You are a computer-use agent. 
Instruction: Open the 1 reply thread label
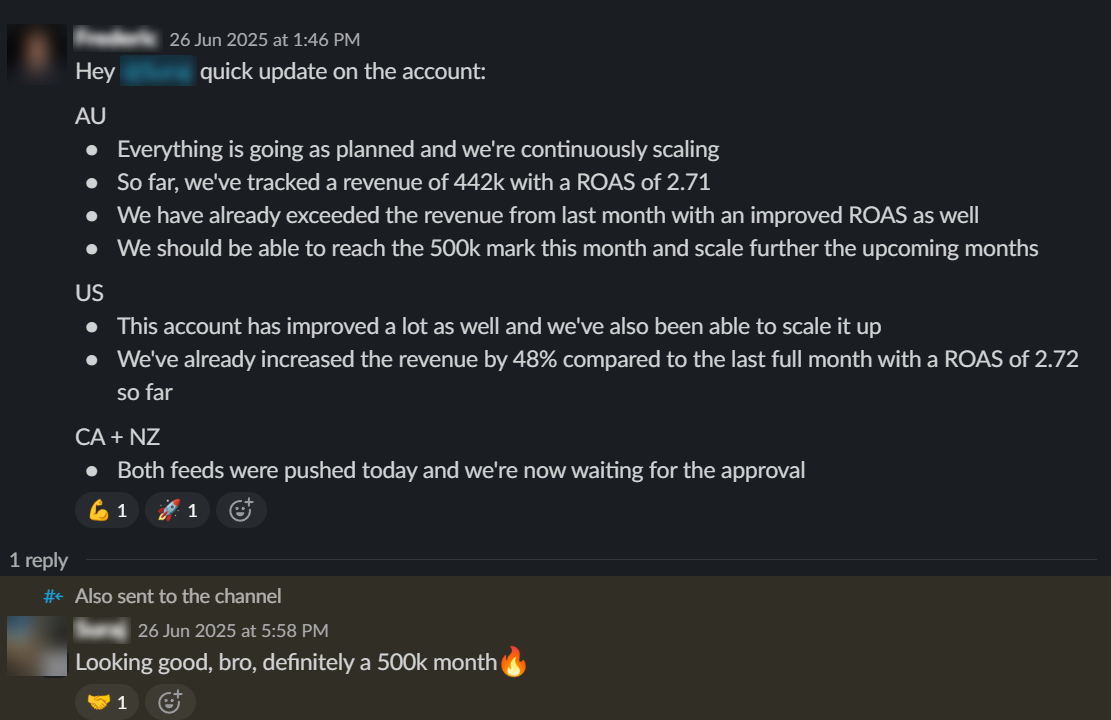(x=38, y=561)
